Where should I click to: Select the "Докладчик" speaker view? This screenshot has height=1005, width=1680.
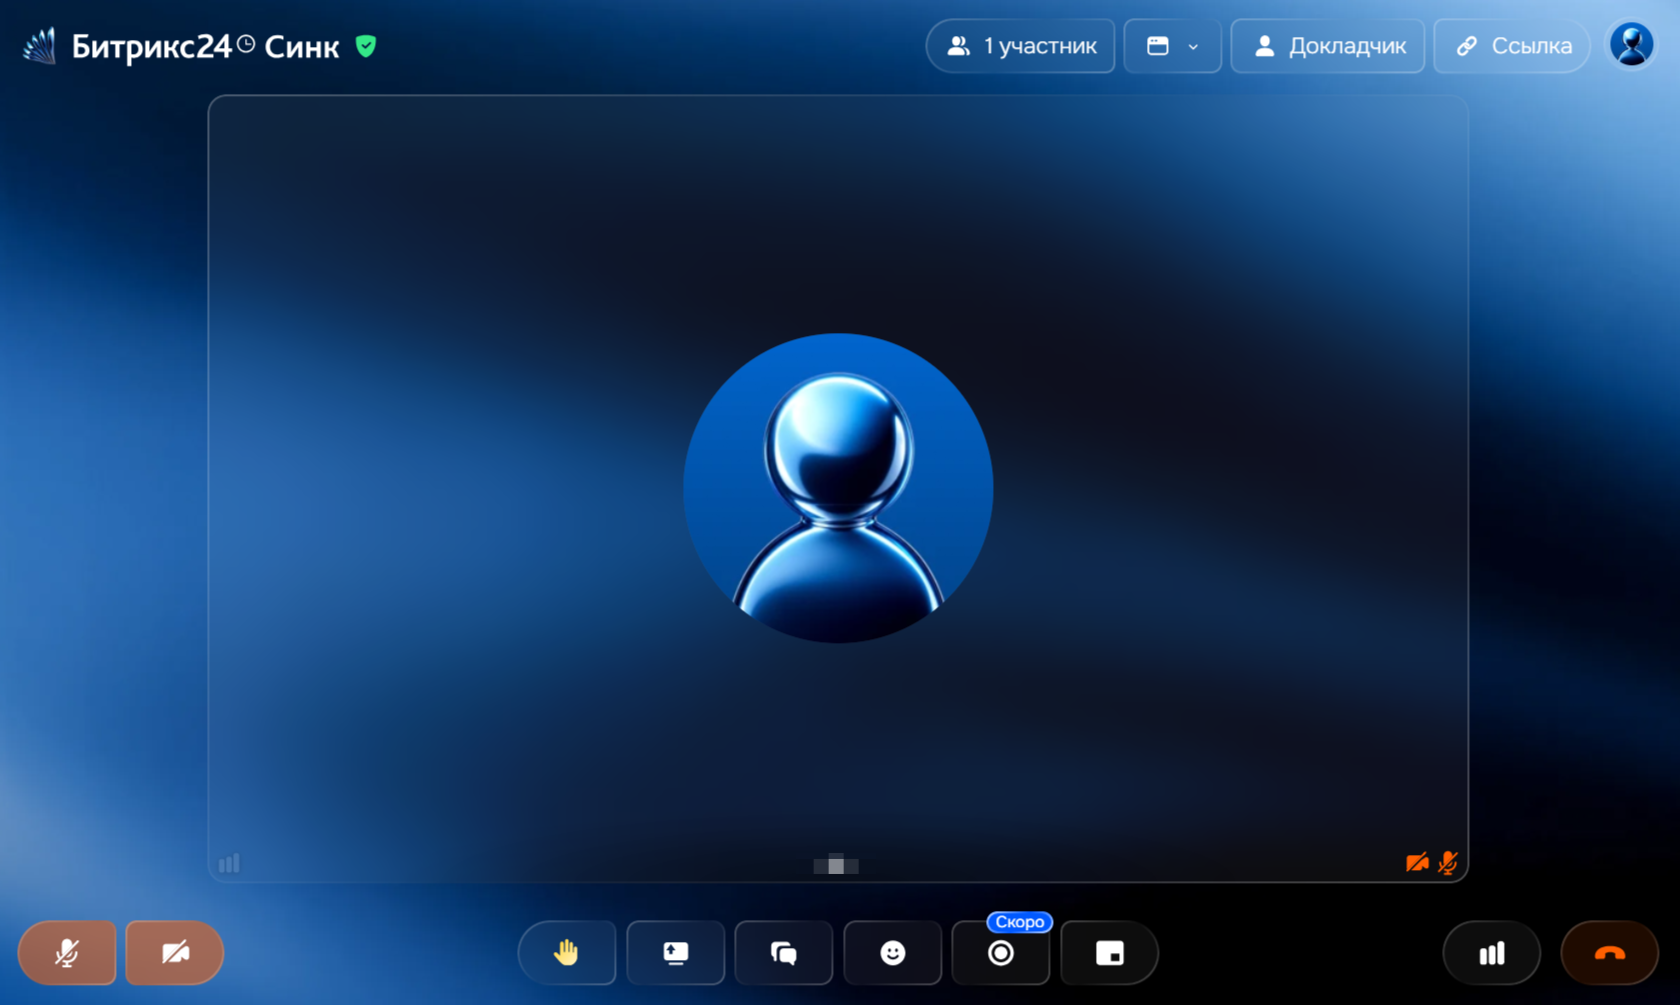(x=1328, y=46)
